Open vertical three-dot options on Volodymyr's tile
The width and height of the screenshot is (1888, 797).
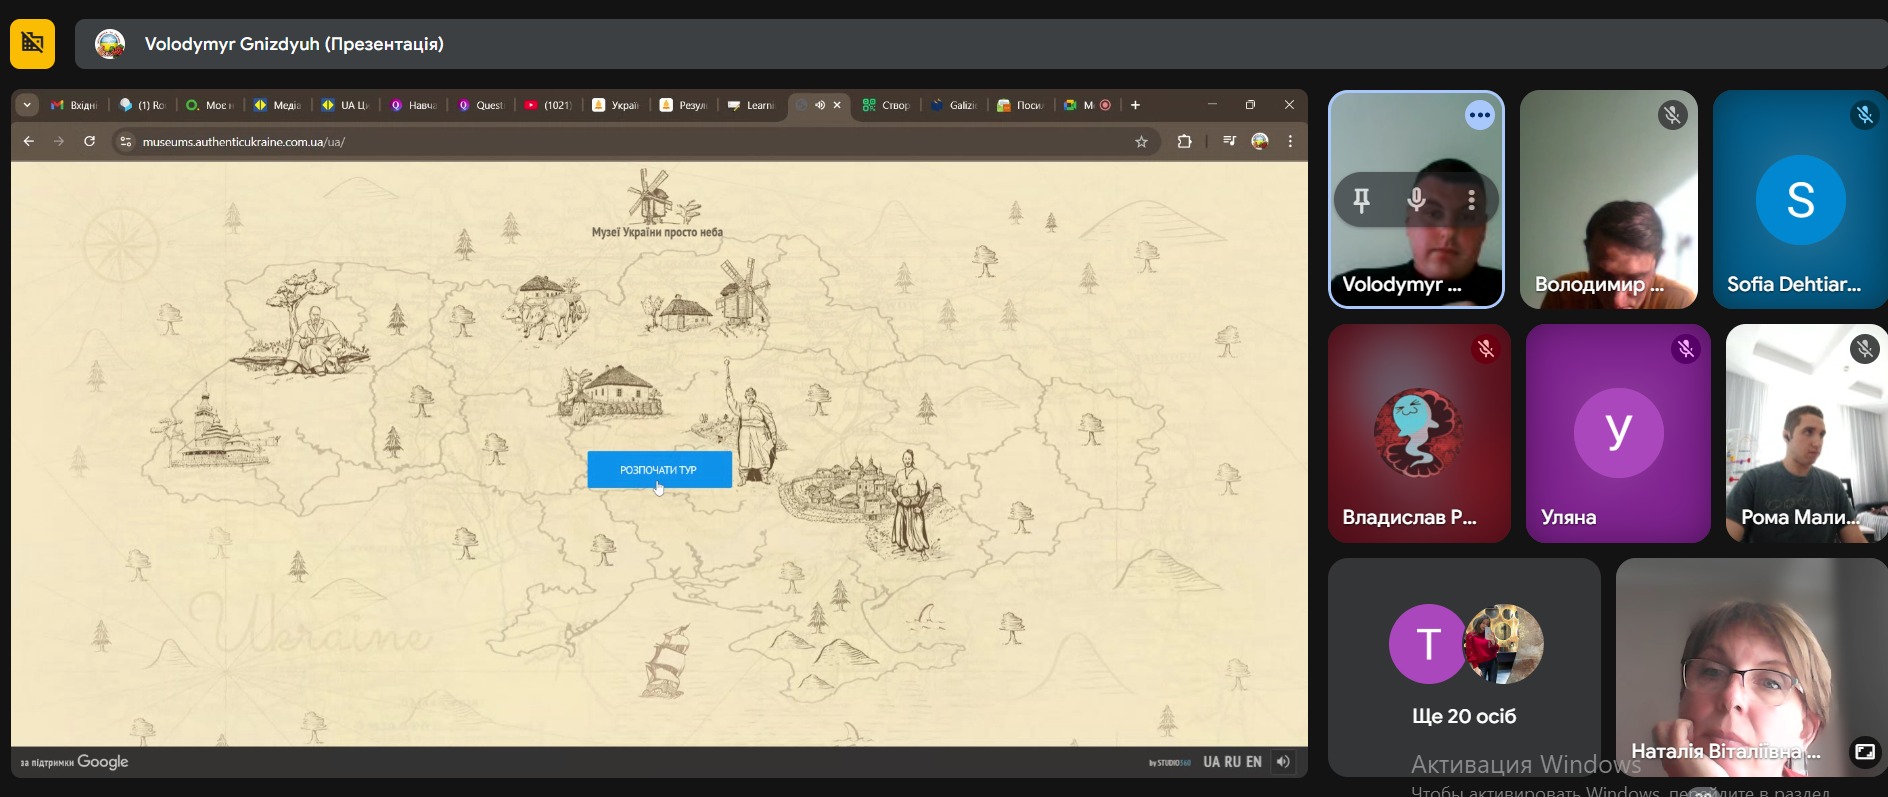[x=1471, y=200]
